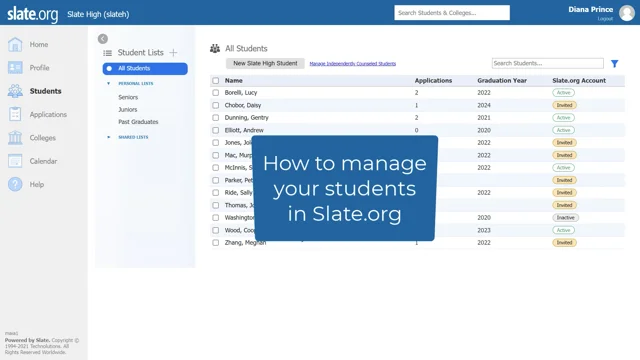This screenshot has height=360, width=640.
Task: Click the Diana Prince avatar icon
Action: (627, 13)
